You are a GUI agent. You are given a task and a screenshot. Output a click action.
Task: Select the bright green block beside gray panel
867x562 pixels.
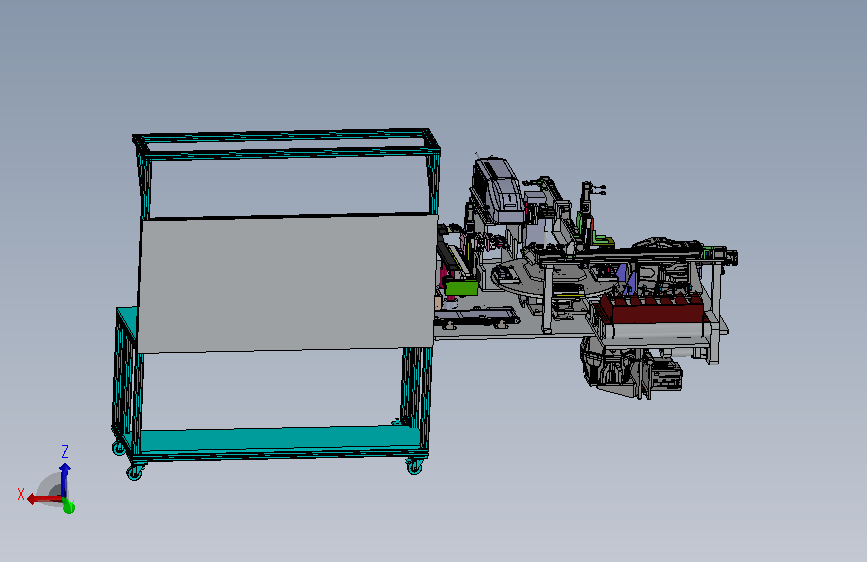[462, 288]
